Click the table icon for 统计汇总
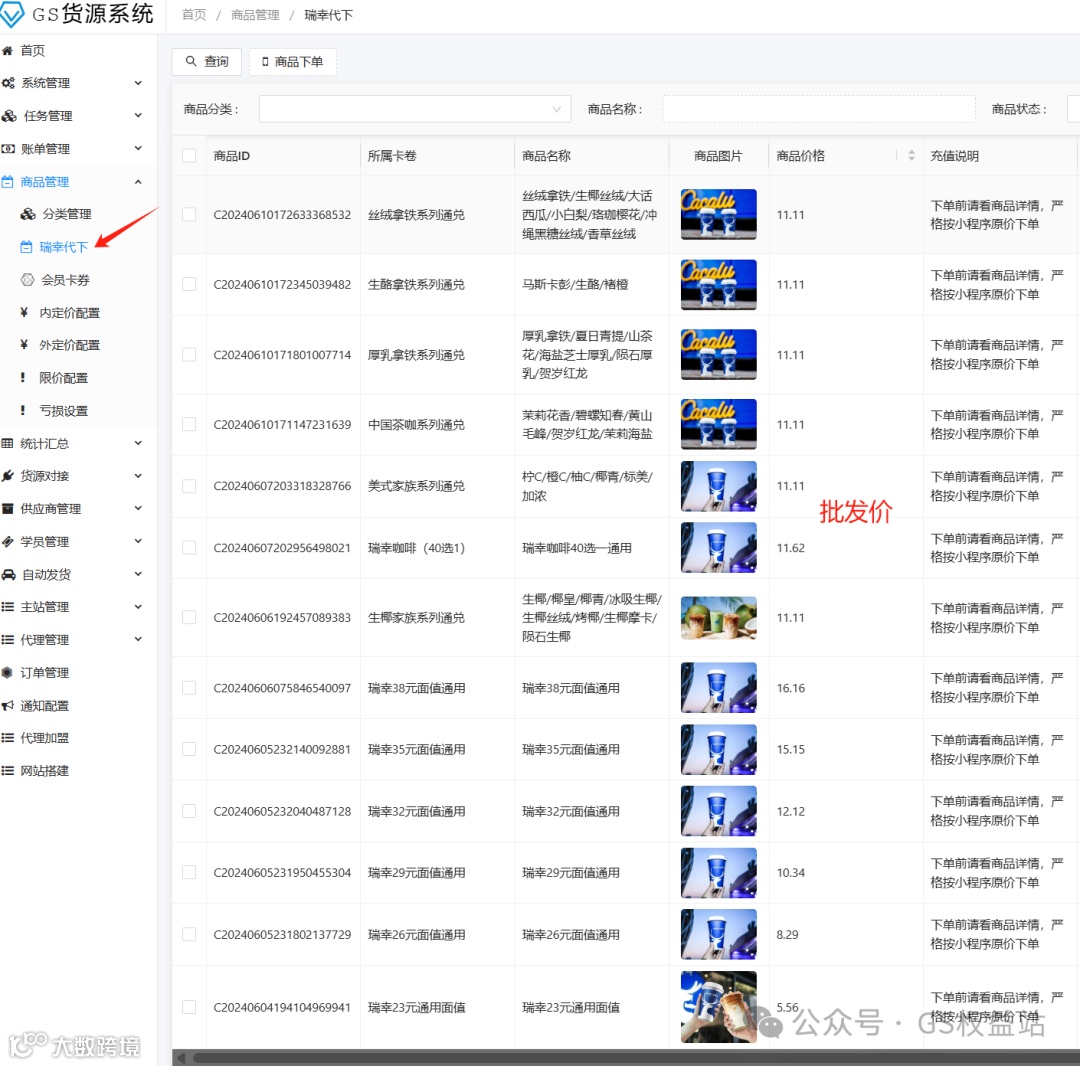The width and height of the screenshot is (1080, 1066). 8,443
